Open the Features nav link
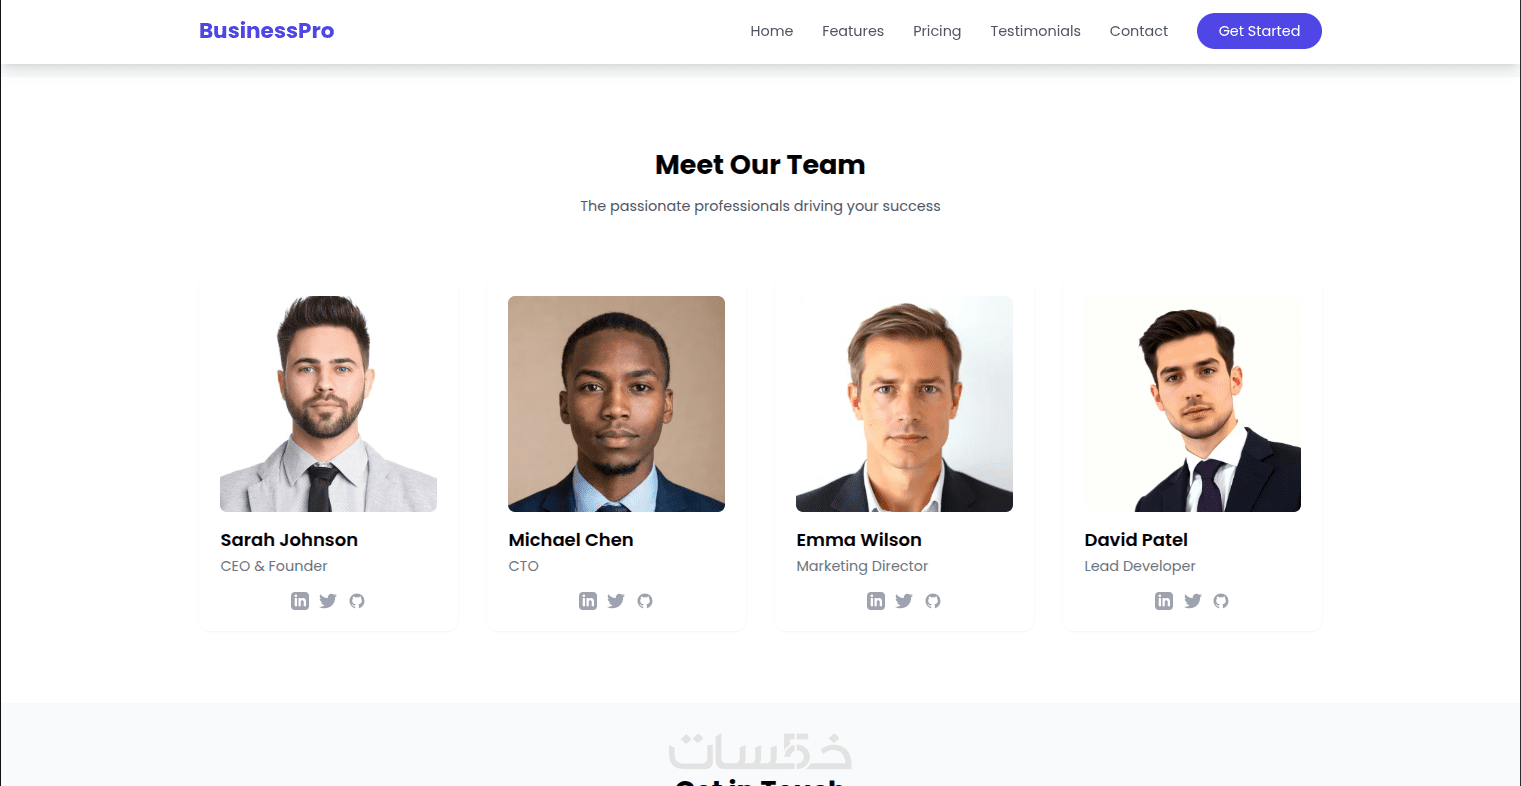This screenshot has height=786, width=1521. pyautogui.click(x=853, y=31)
